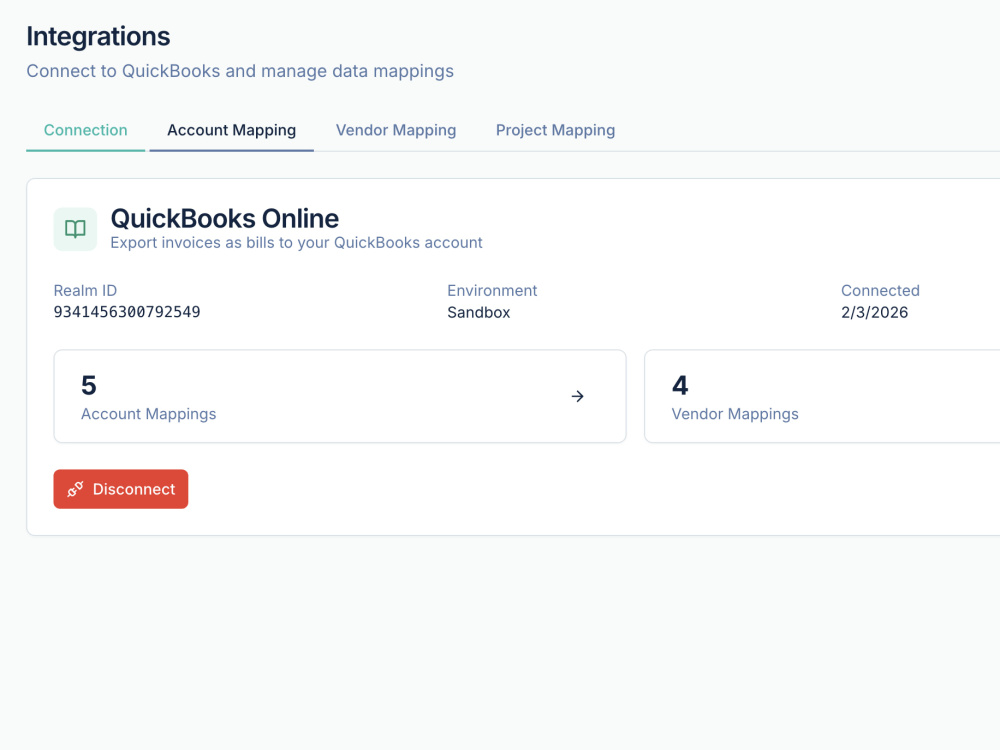Click the QuickBooks Online heading
The height and width of the screenshot is (750, 1000).
point(224,219)
